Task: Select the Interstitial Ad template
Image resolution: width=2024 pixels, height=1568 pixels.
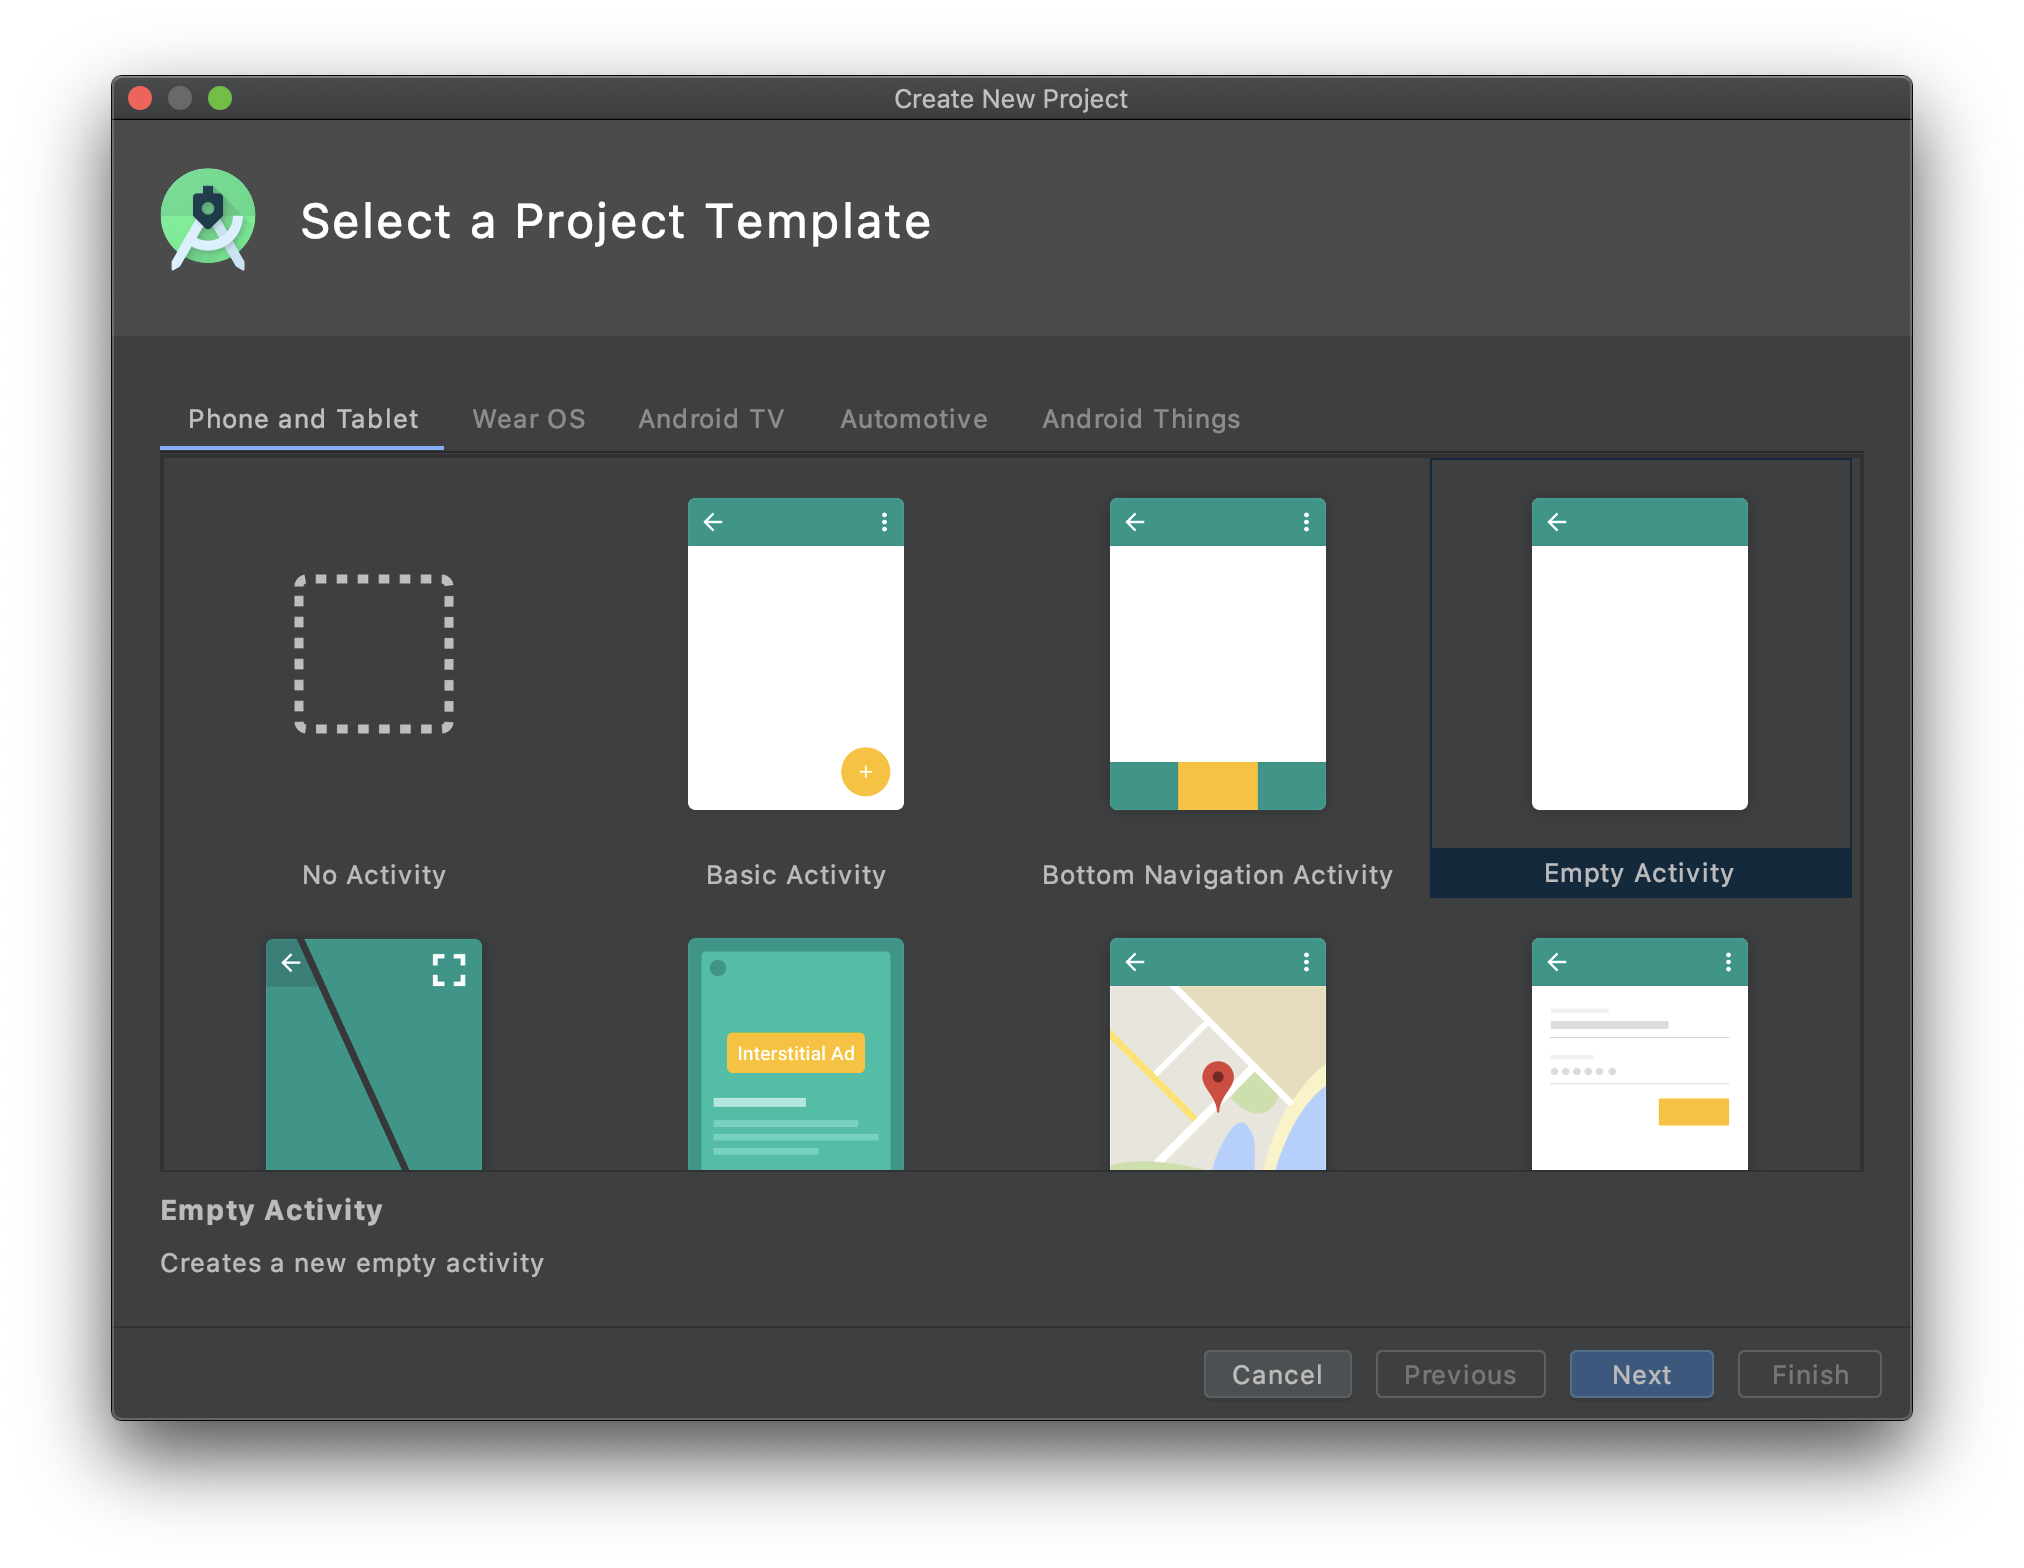Action: (795, 1054)
